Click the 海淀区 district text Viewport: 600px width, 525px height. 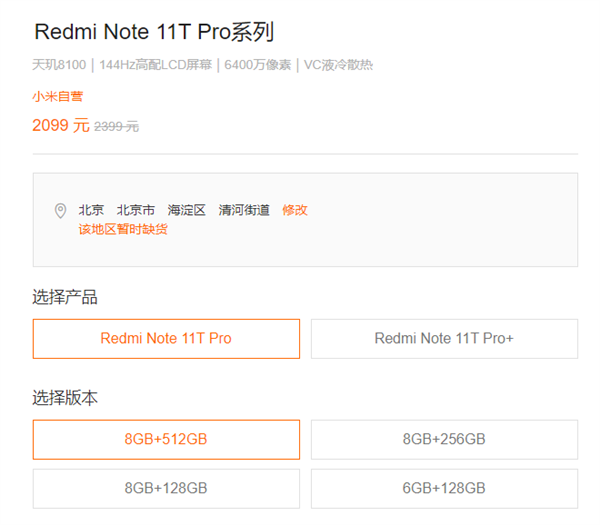(187, 210)
